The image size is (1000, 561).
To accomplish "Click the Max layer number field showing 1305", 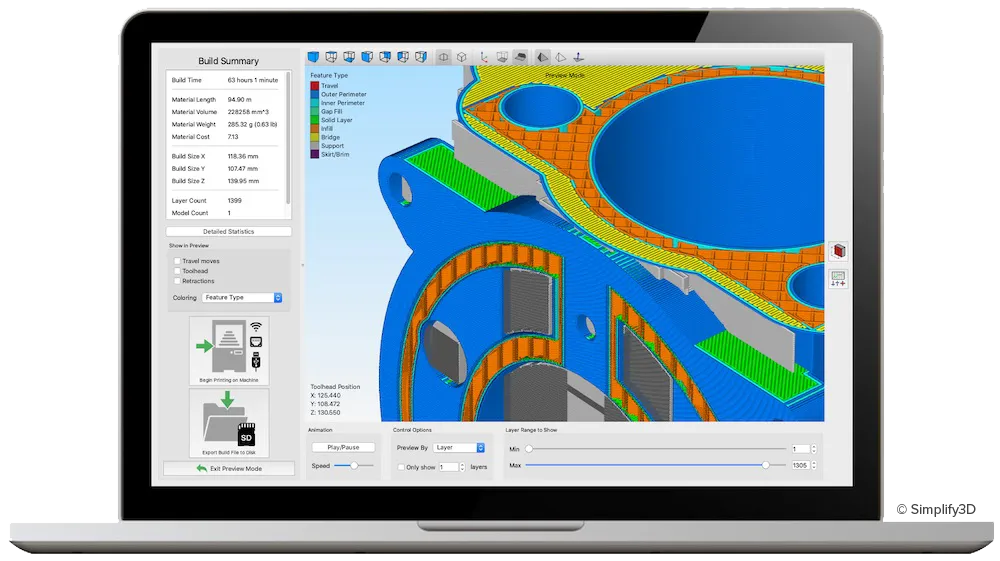I will [x=800, y=465].
